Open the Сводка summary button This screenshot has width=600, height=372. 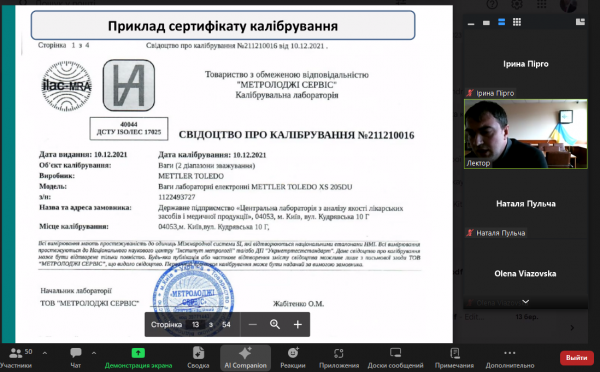[198, 358]
